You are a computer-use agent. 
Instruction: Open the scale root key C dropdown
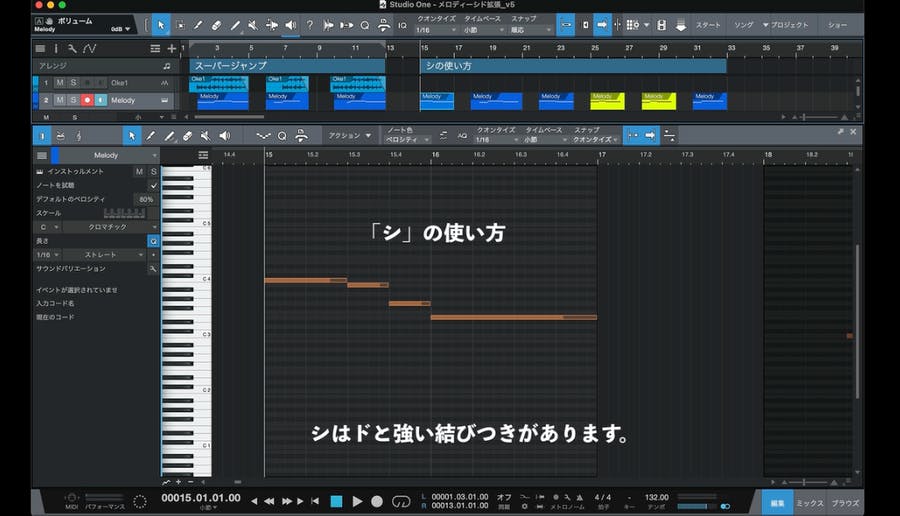pos(48,227)
